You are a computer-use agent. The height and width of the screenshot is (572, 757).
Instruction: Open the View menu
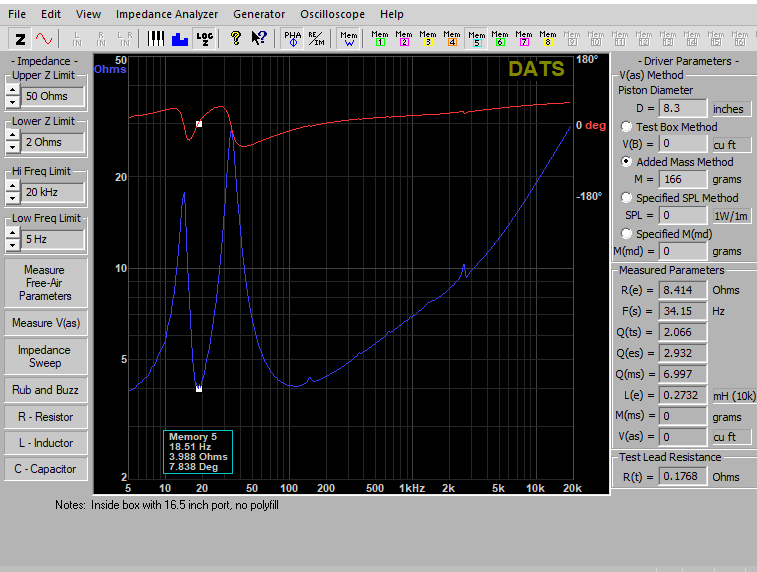(88, 14)
